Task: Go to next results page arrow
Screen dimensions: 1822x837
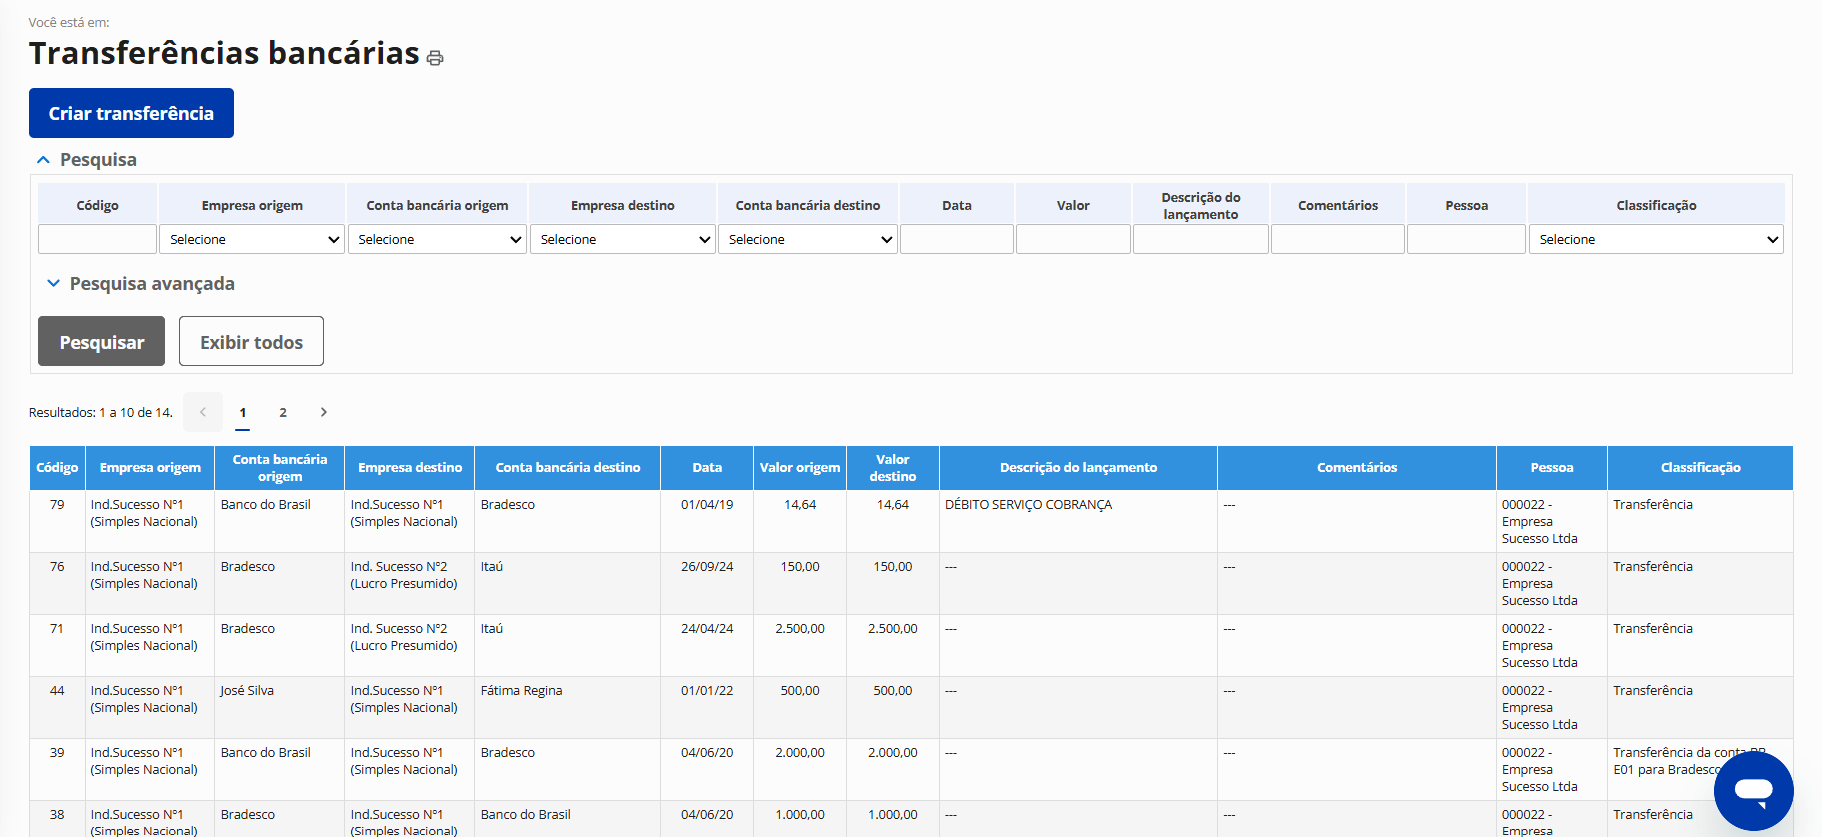Action: [x=323, y=412]
